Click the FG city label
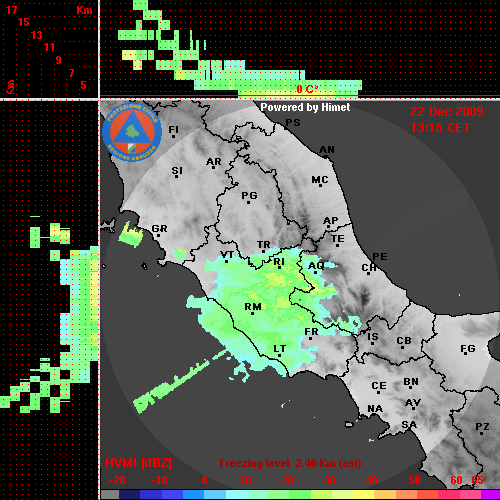Screen dimensions: 500x500 click(468, 349)
